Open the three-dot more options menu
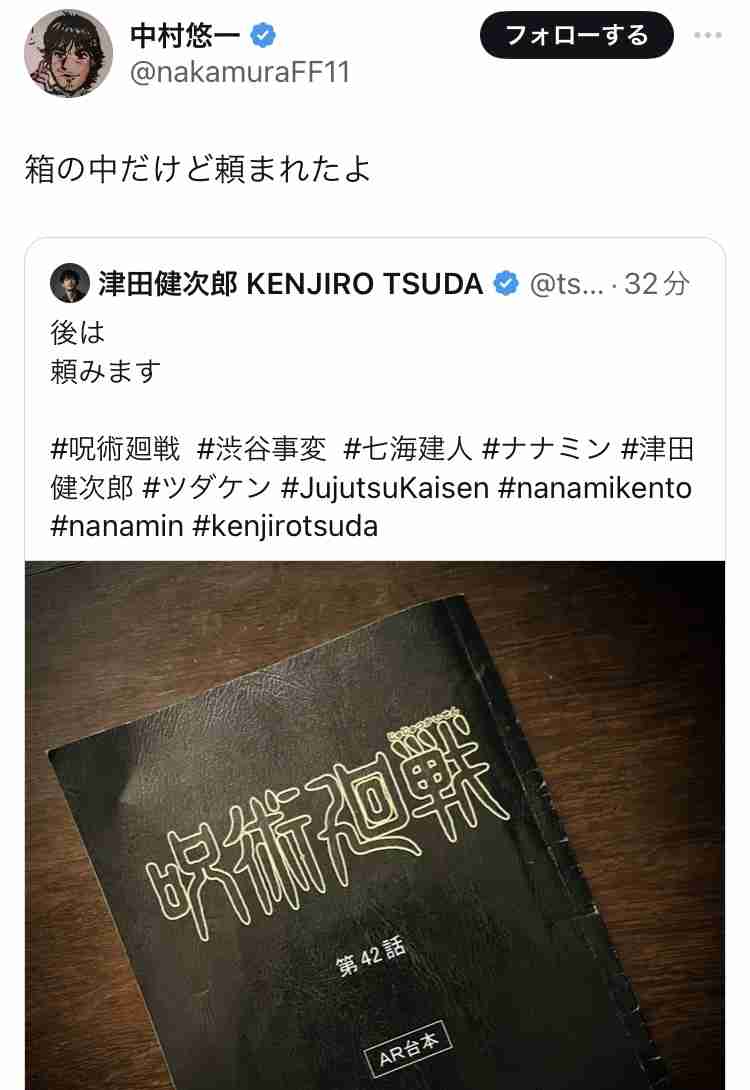This screenshot has height=1090, width=750. pyautogui.click(x=708, y=35)
